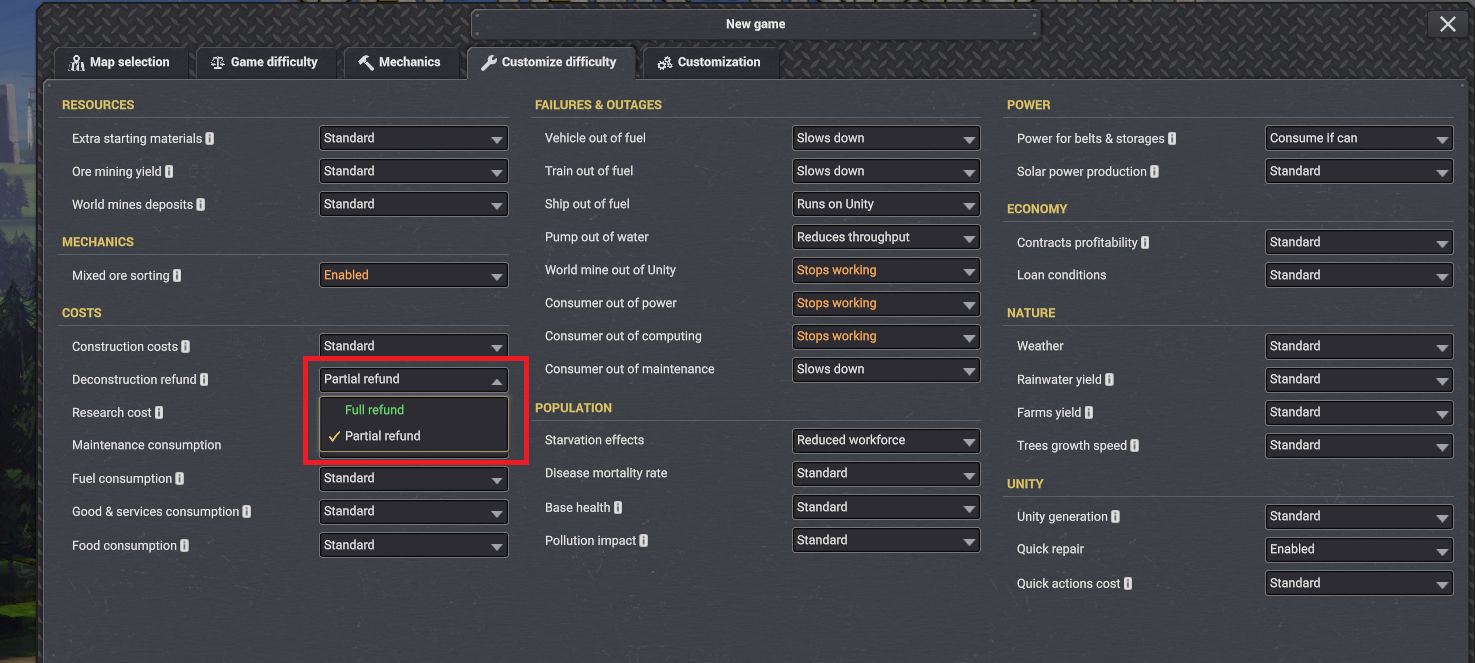Image resolution: width=1475 pixels, height=663 pixels.
Task: Close the New game window
Action: coord(1447,24)
